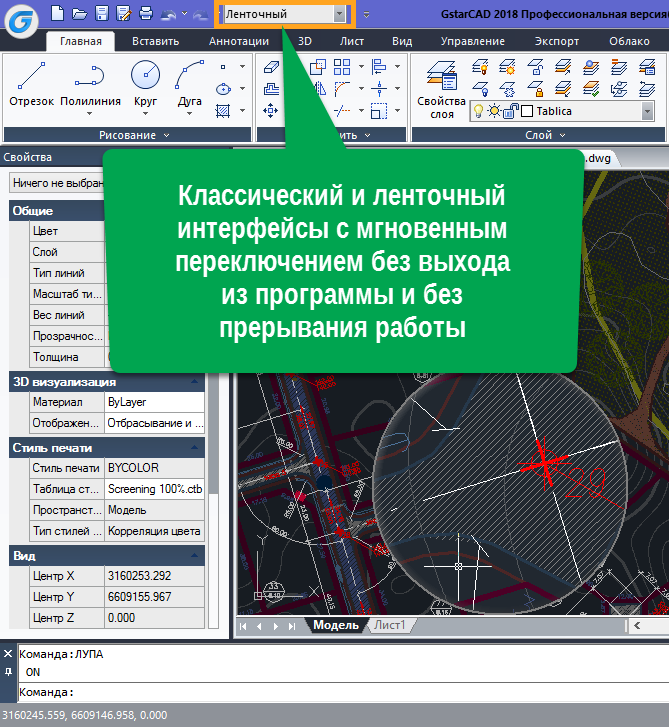Open the undo history dropdown arrow
This screenshot has height=727, width=669.
185,13
